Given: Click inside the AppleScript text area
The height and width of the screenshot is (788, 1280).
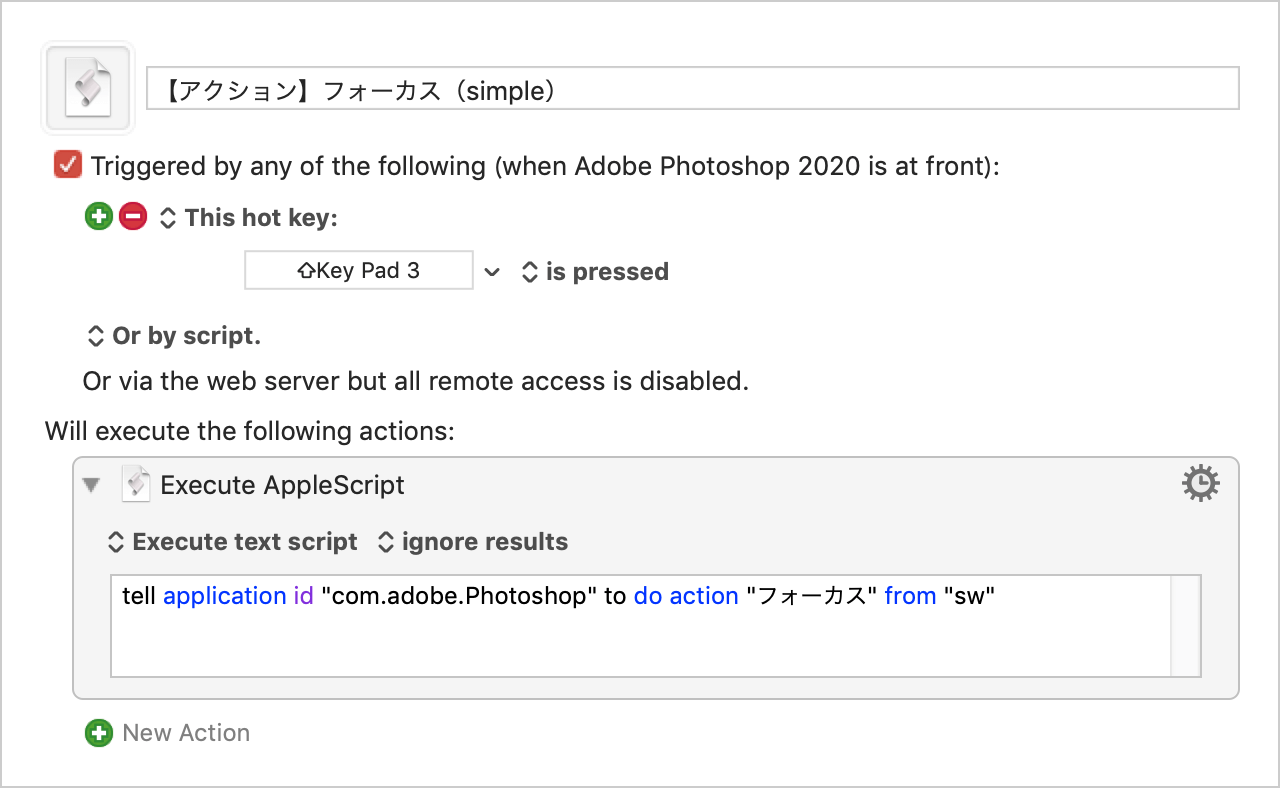Looking at the screenshot, I should (x=640, y=626).
